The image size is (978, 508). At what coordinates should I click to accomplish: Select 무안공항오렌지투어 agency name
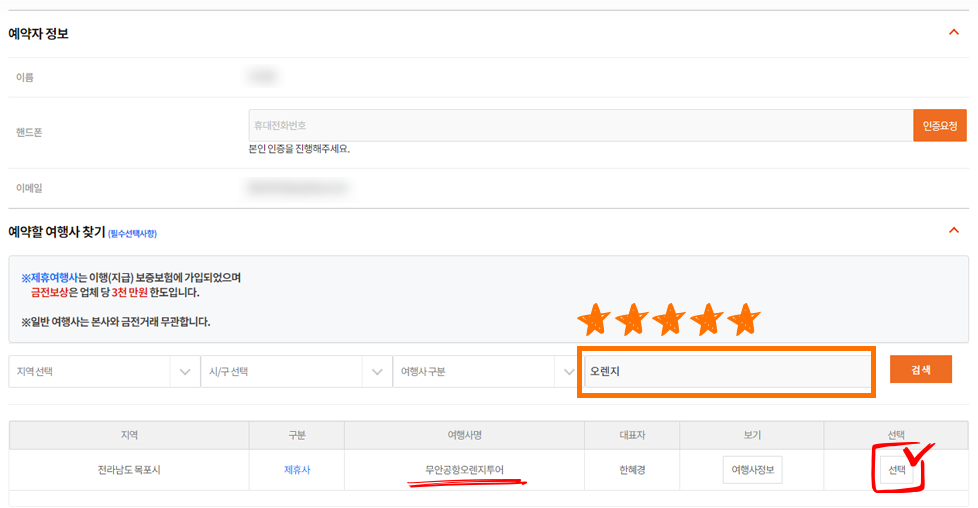click(x=464, y=470)
